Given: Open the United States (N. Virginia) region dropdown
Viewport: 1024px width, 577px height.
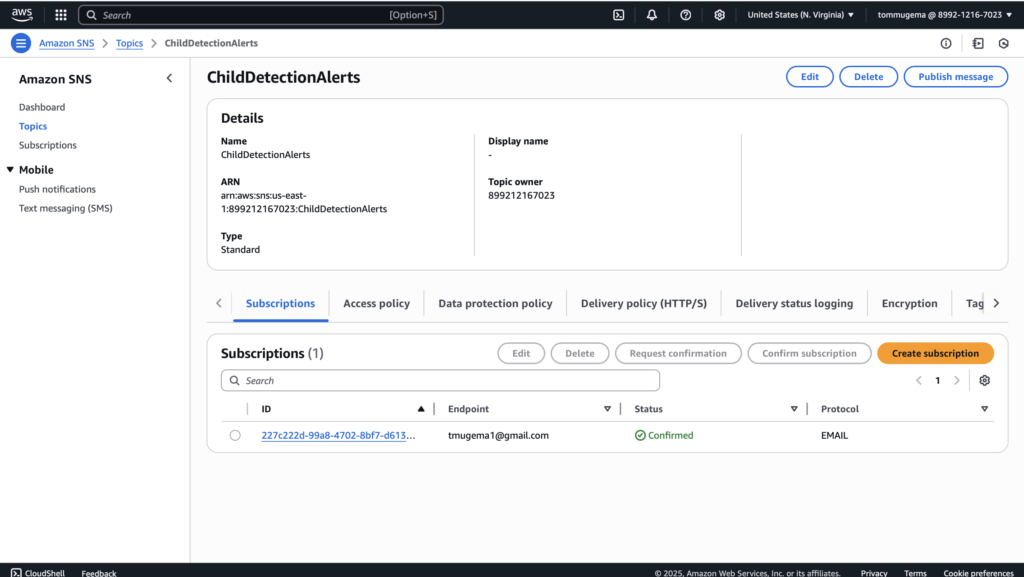Looking at the screenshot, I should [800, 15].
